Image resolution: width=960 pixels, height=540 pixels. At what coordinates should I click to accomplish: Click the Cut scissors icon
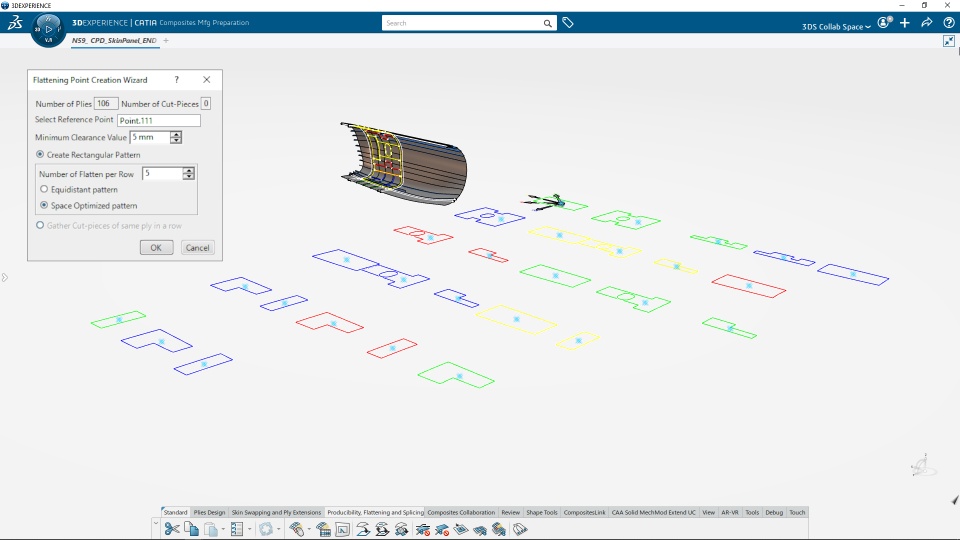coord(172,528)
